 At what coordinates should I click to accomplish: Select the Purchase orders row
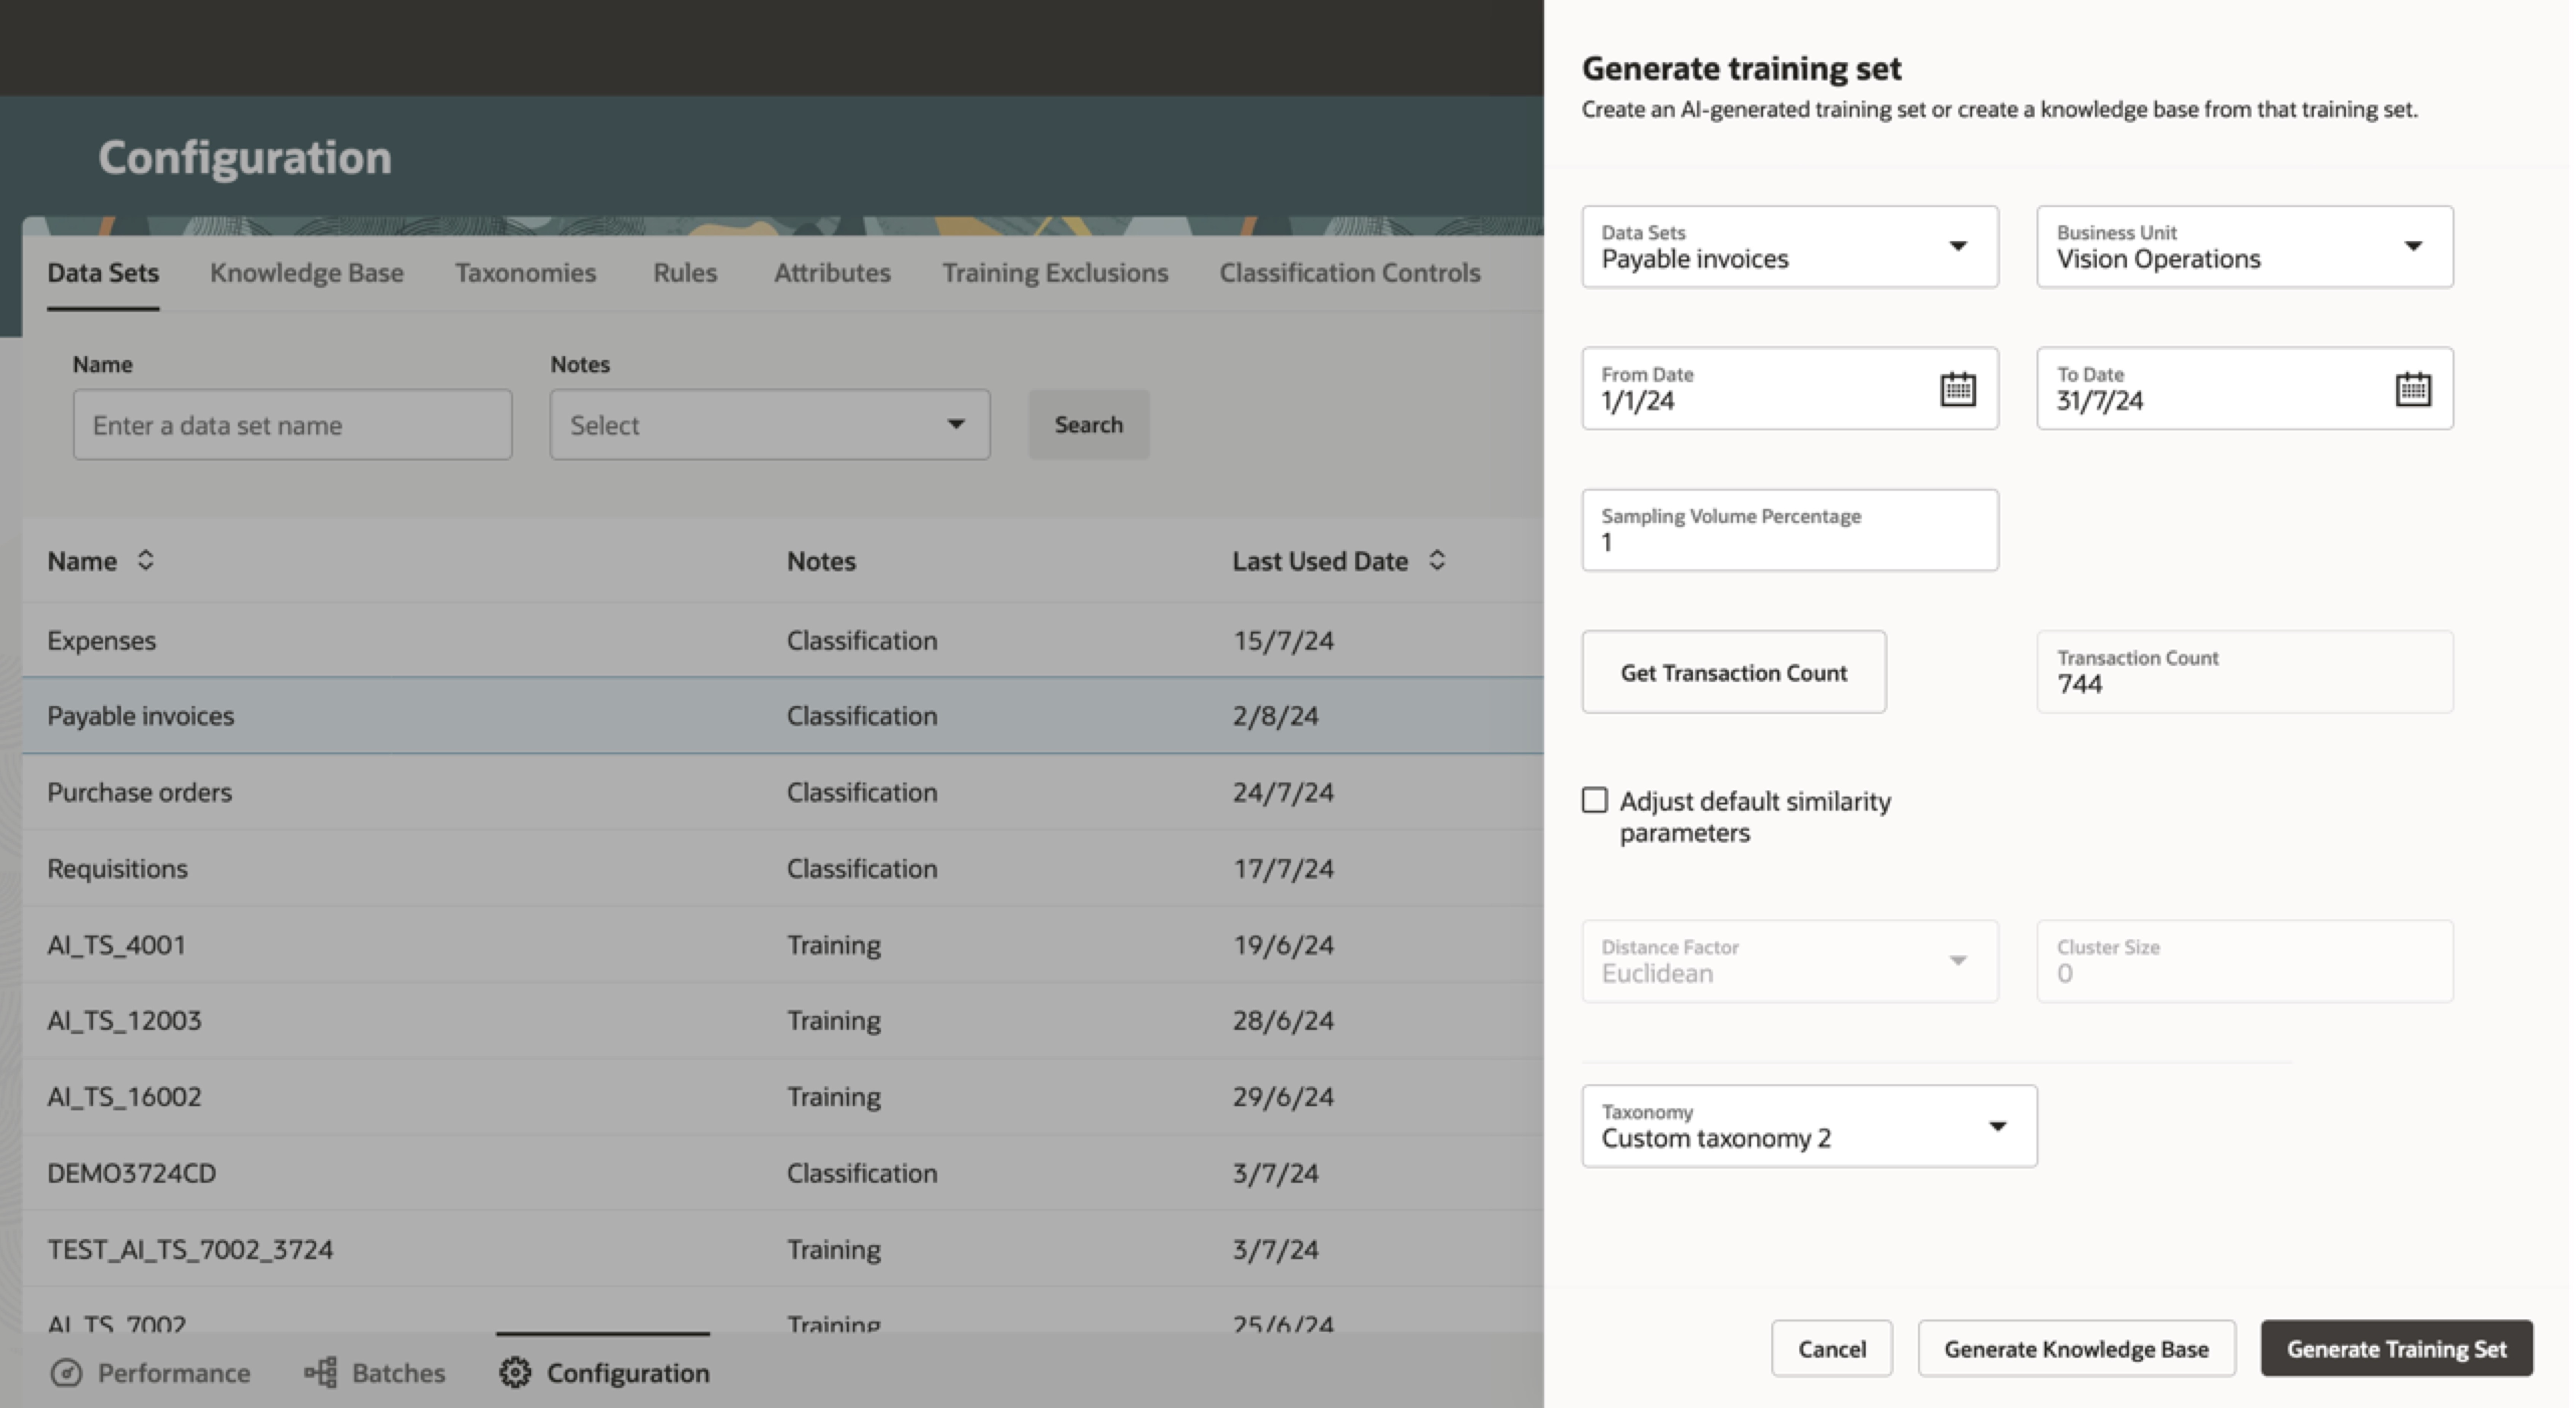pyautogui.click(x=140, y=792)
